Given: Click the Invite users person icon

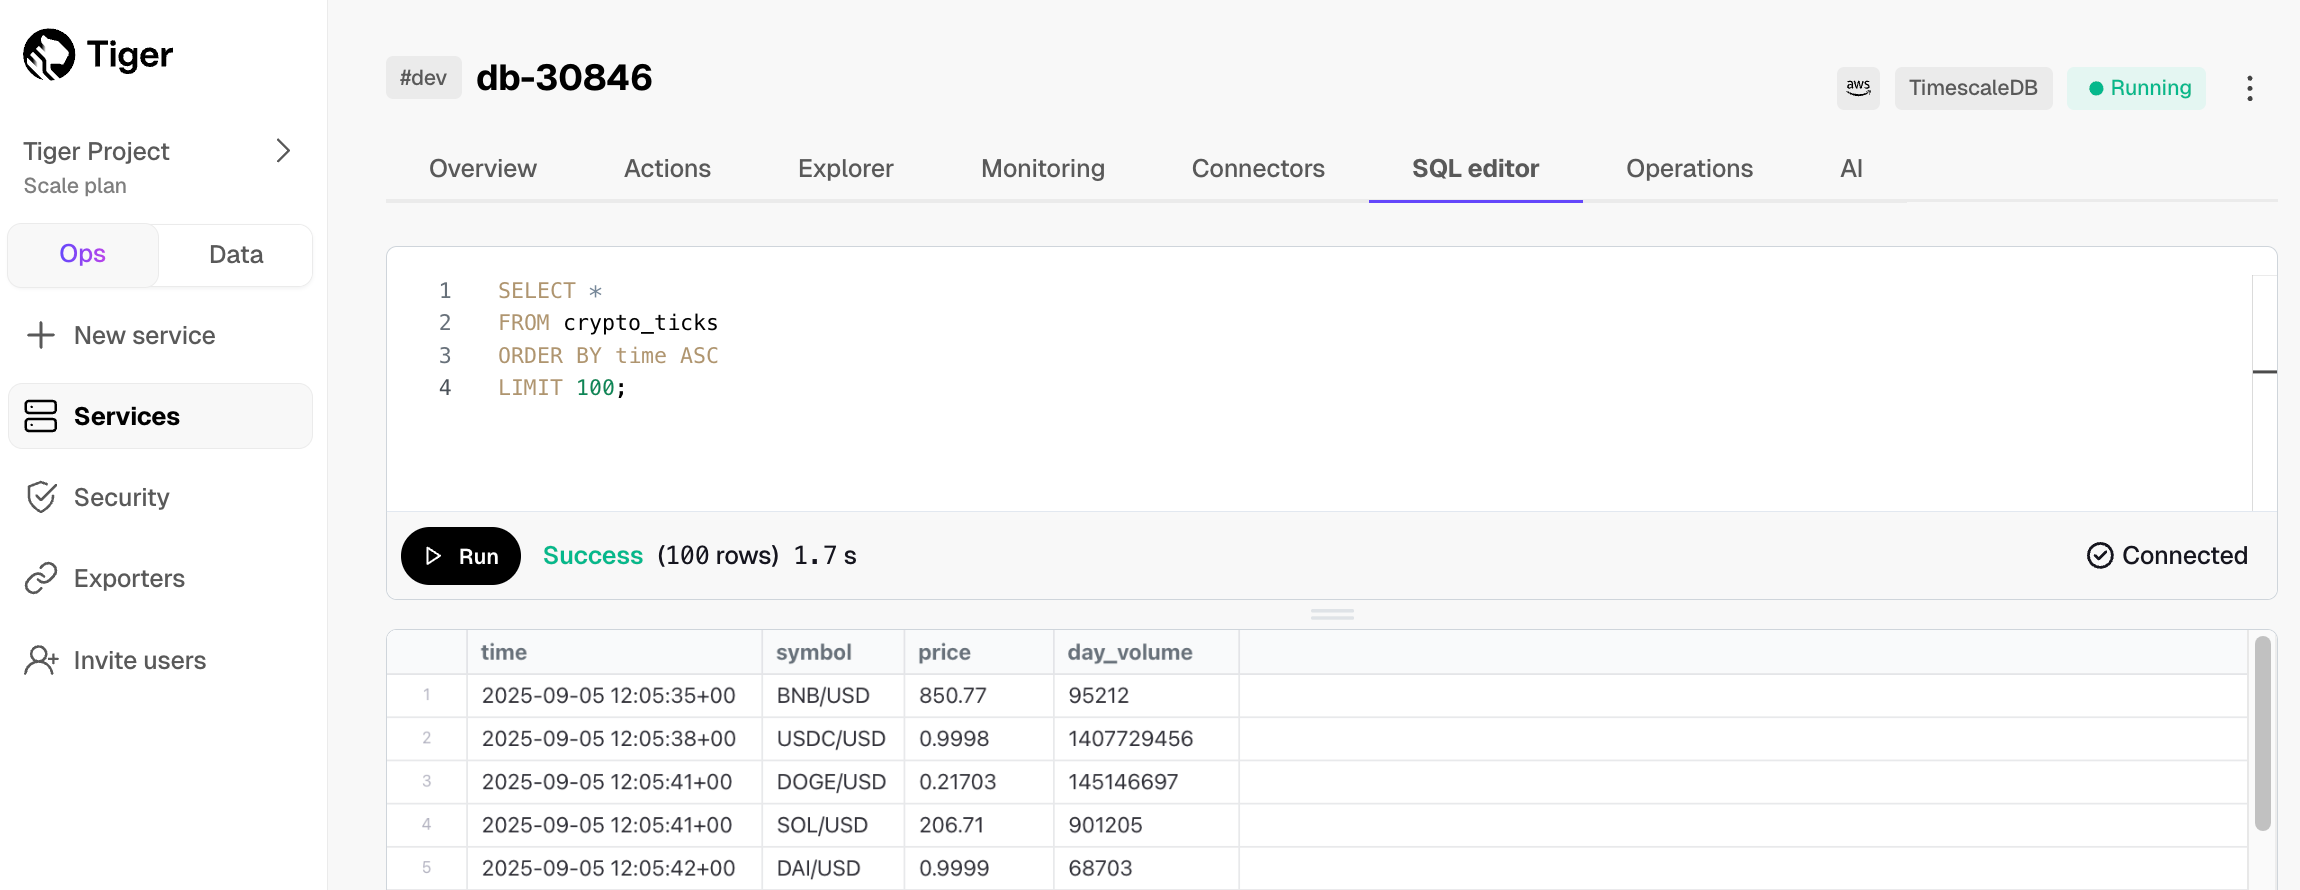Looking at the screenshot, I should tap(41, 660).
